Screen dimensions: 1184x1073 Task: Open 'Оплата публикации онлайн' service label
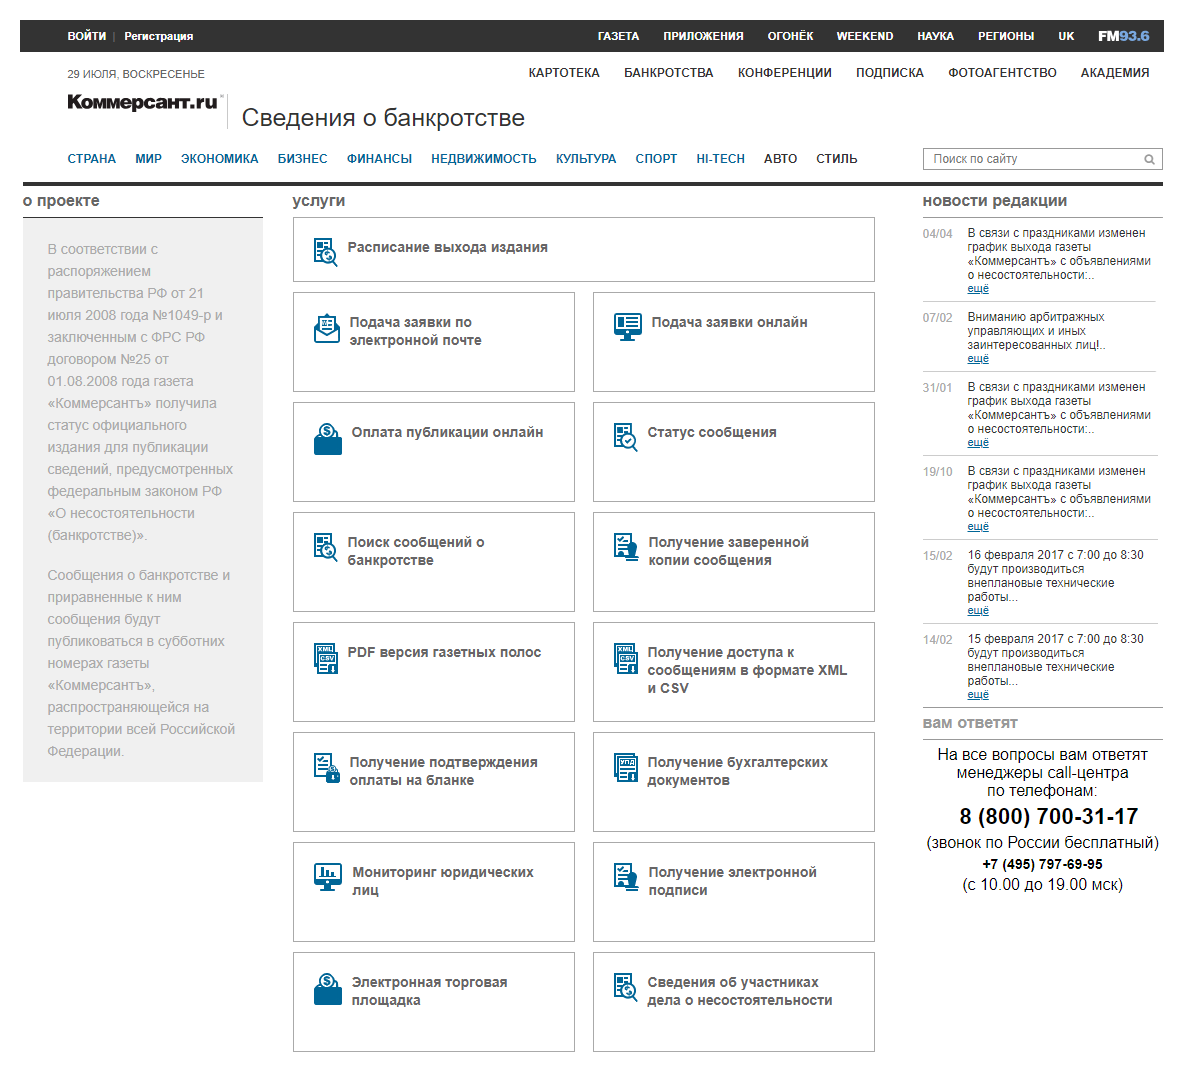click(447, 432)
